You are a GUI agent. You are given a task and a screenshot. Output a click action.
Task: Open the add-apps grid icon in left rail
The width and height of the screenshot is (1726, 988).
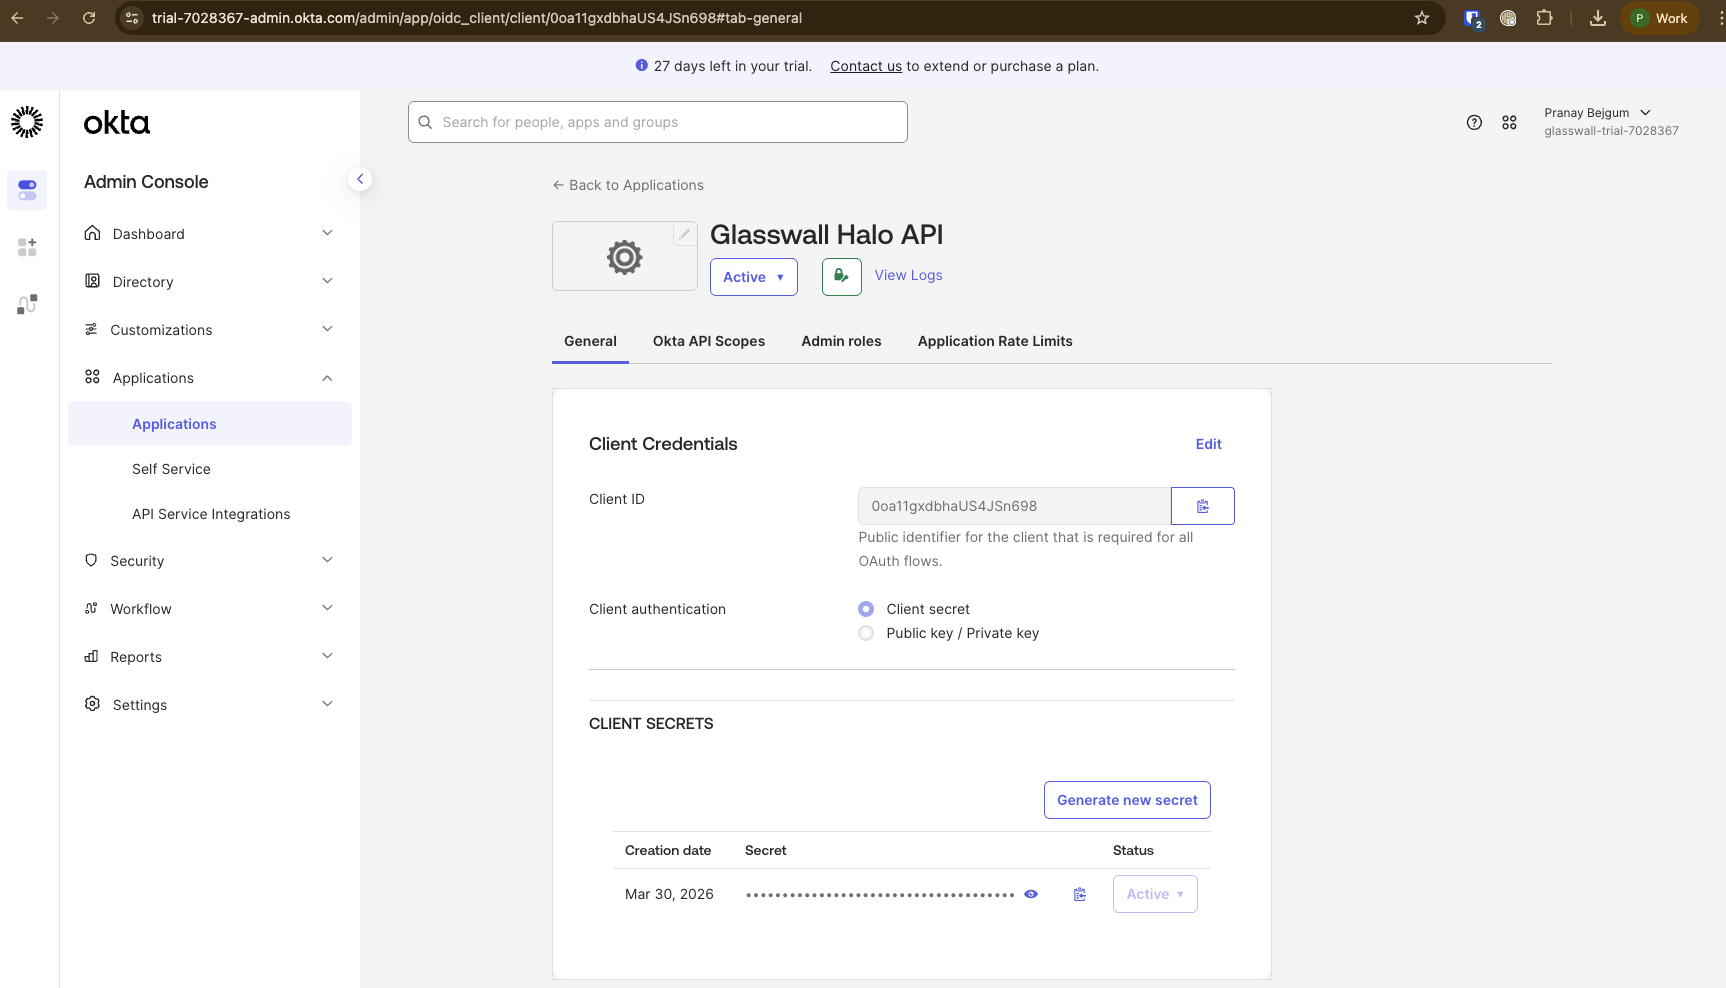(27, 247)
